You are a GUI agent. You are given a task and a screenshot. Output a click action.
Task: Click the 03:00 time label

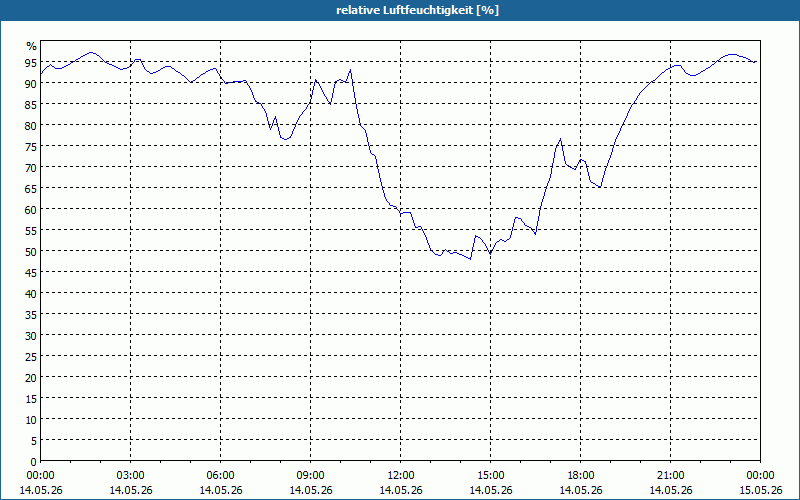[130, 476]
